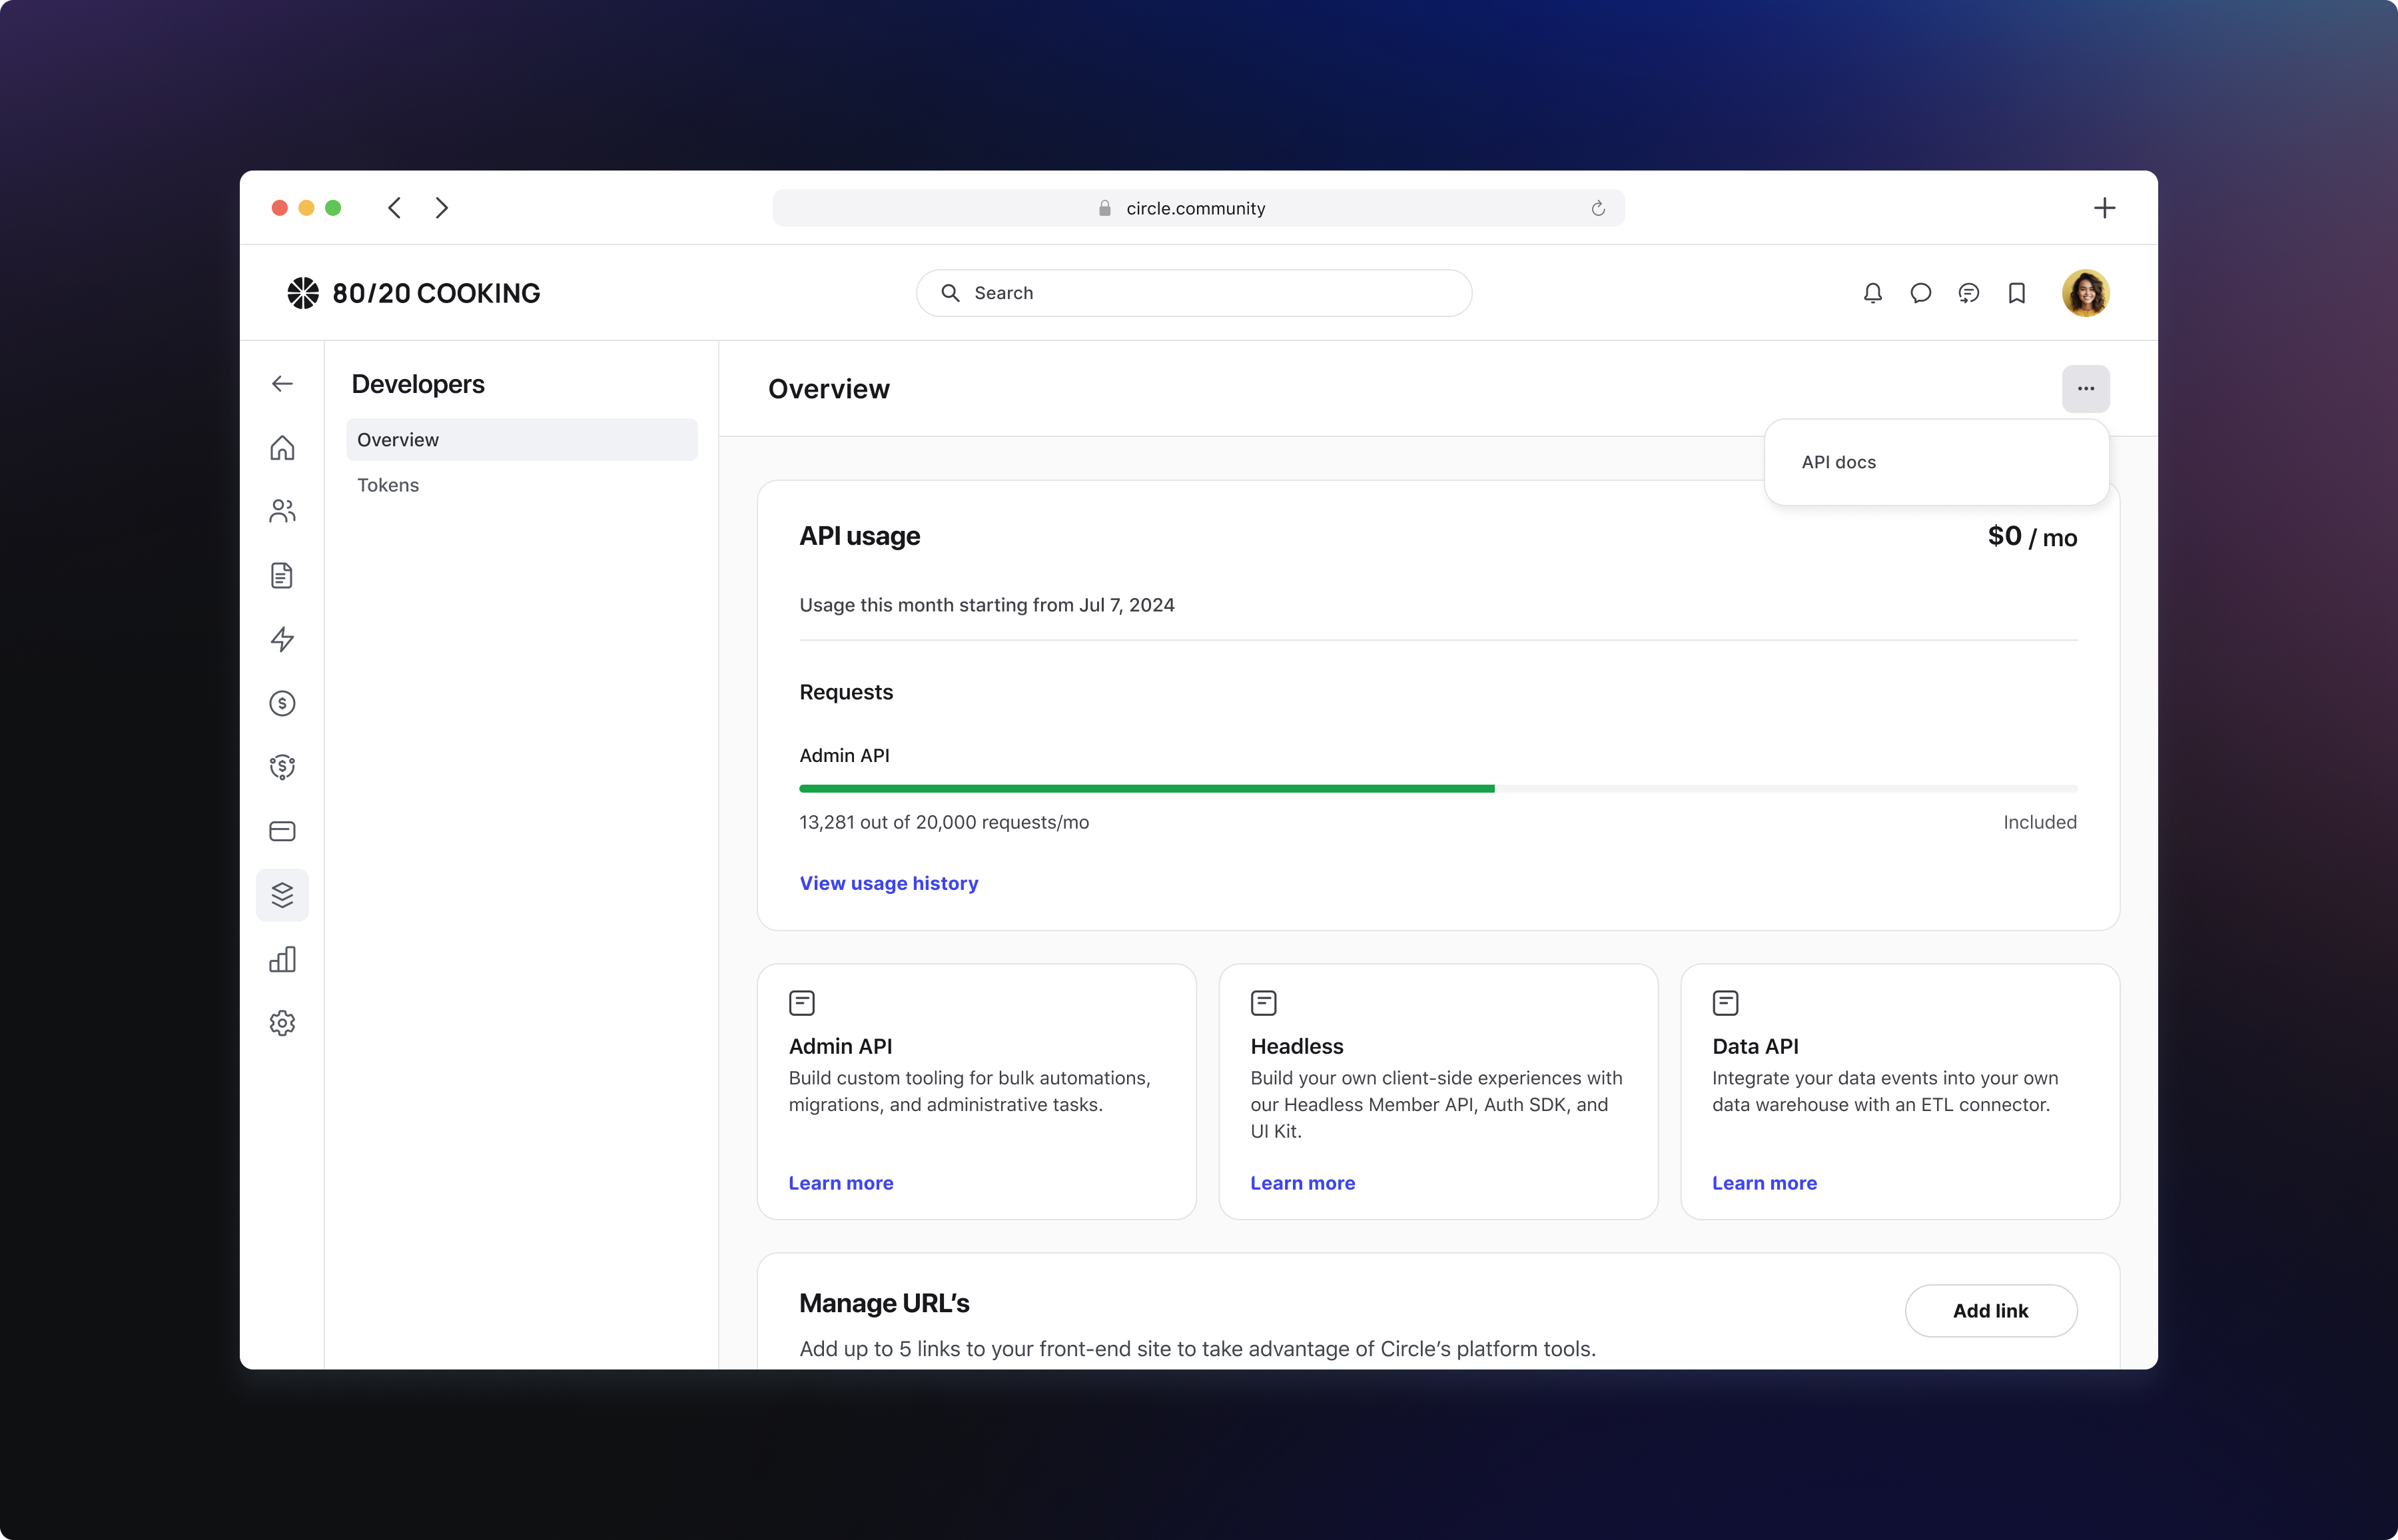The height and width of the screenshot is (1540, 2398).
Task: Click the Headless card icon
Action: tap(1264, 1003)
